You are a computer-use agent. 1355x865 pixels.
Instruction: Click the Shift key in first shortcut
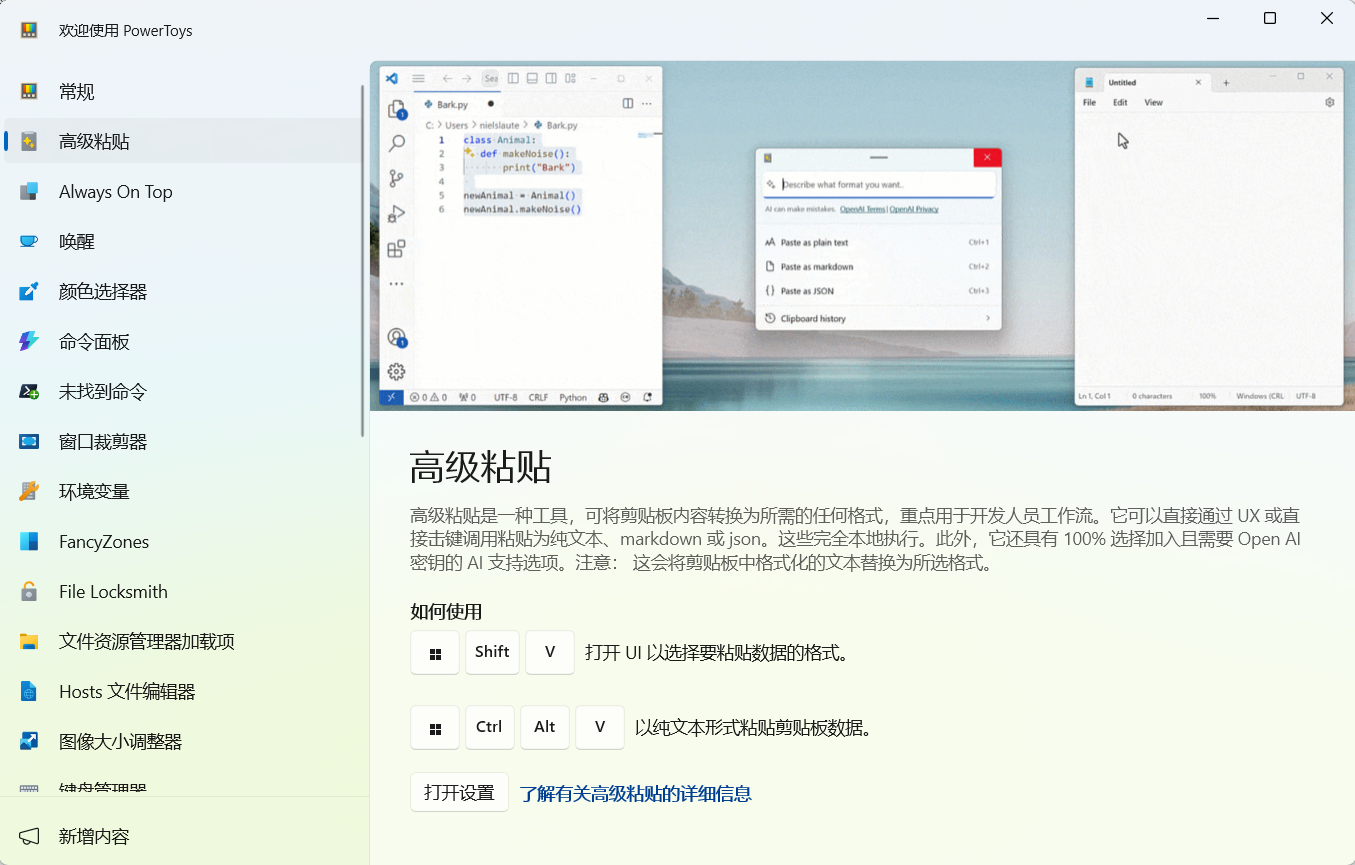492,652
